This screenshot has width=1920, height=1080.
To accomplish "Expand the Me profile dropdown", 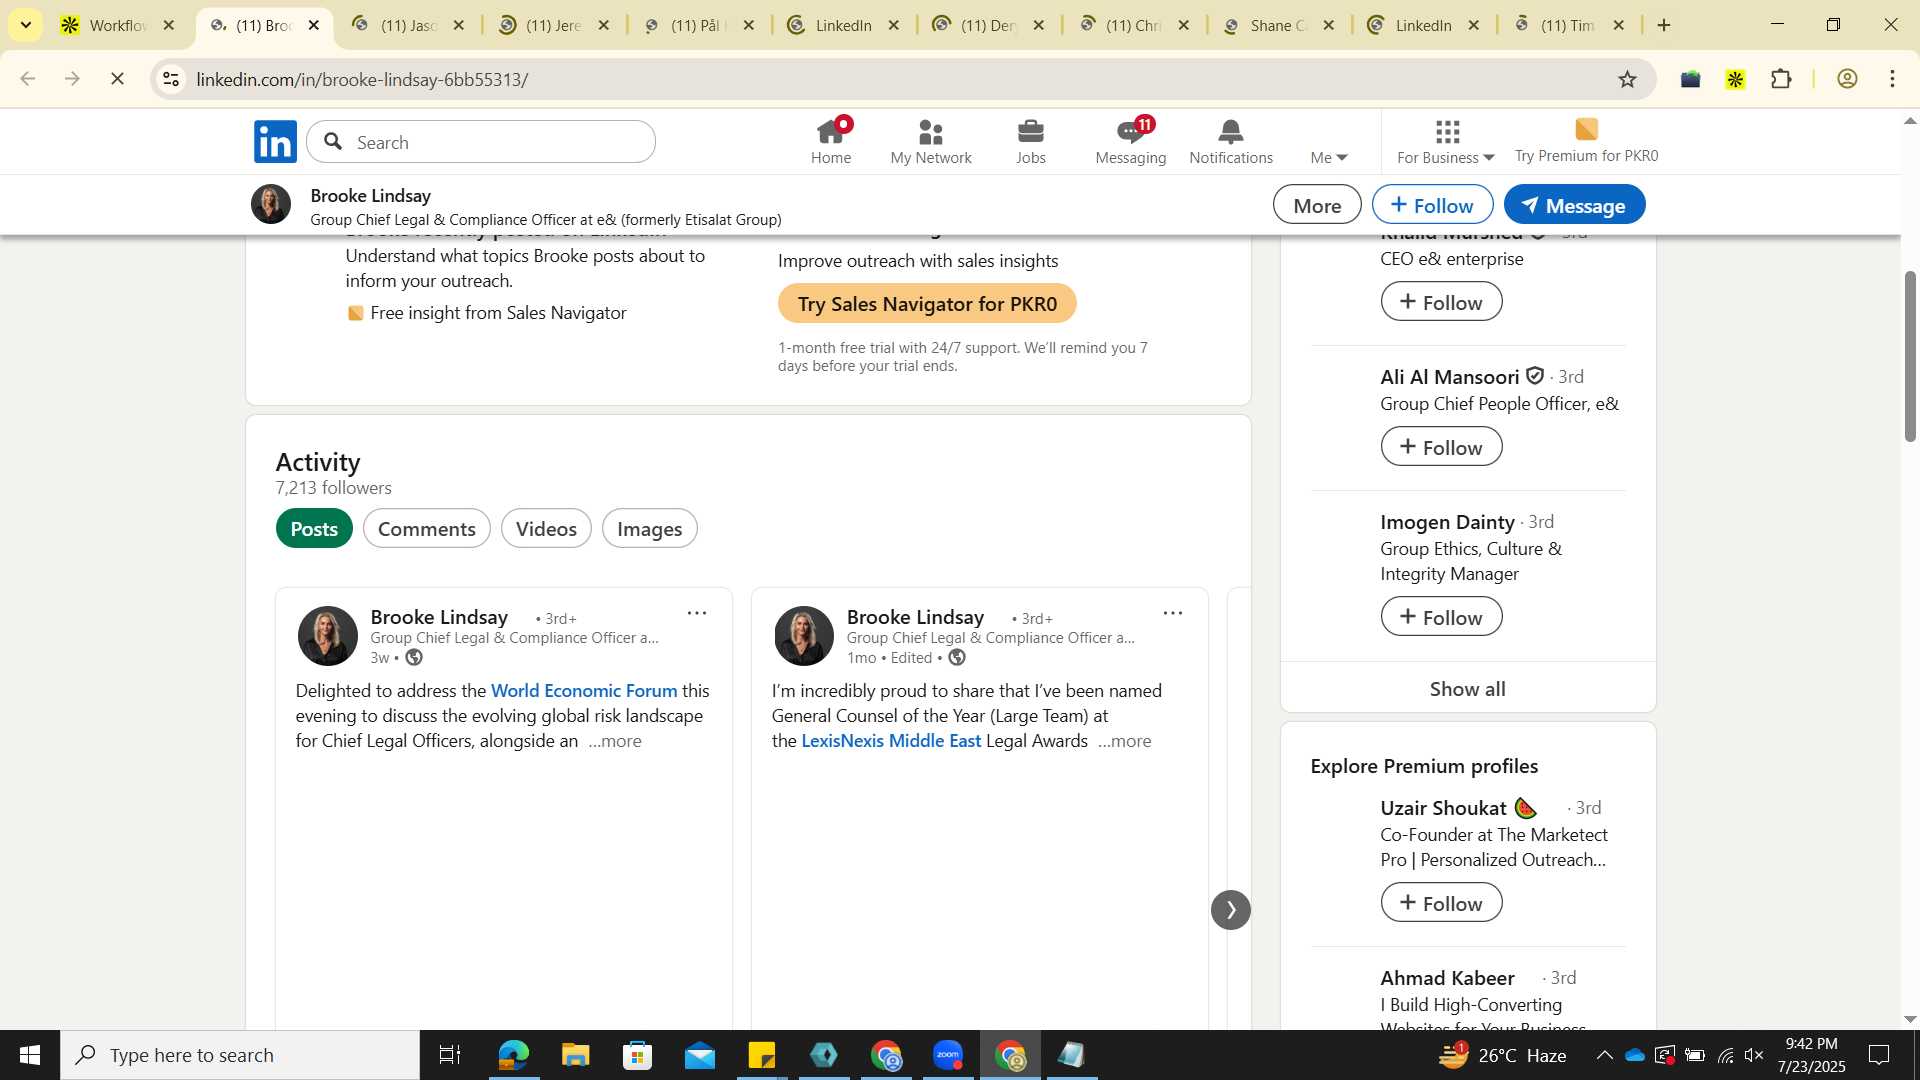I will click(x=1329, y=157).
